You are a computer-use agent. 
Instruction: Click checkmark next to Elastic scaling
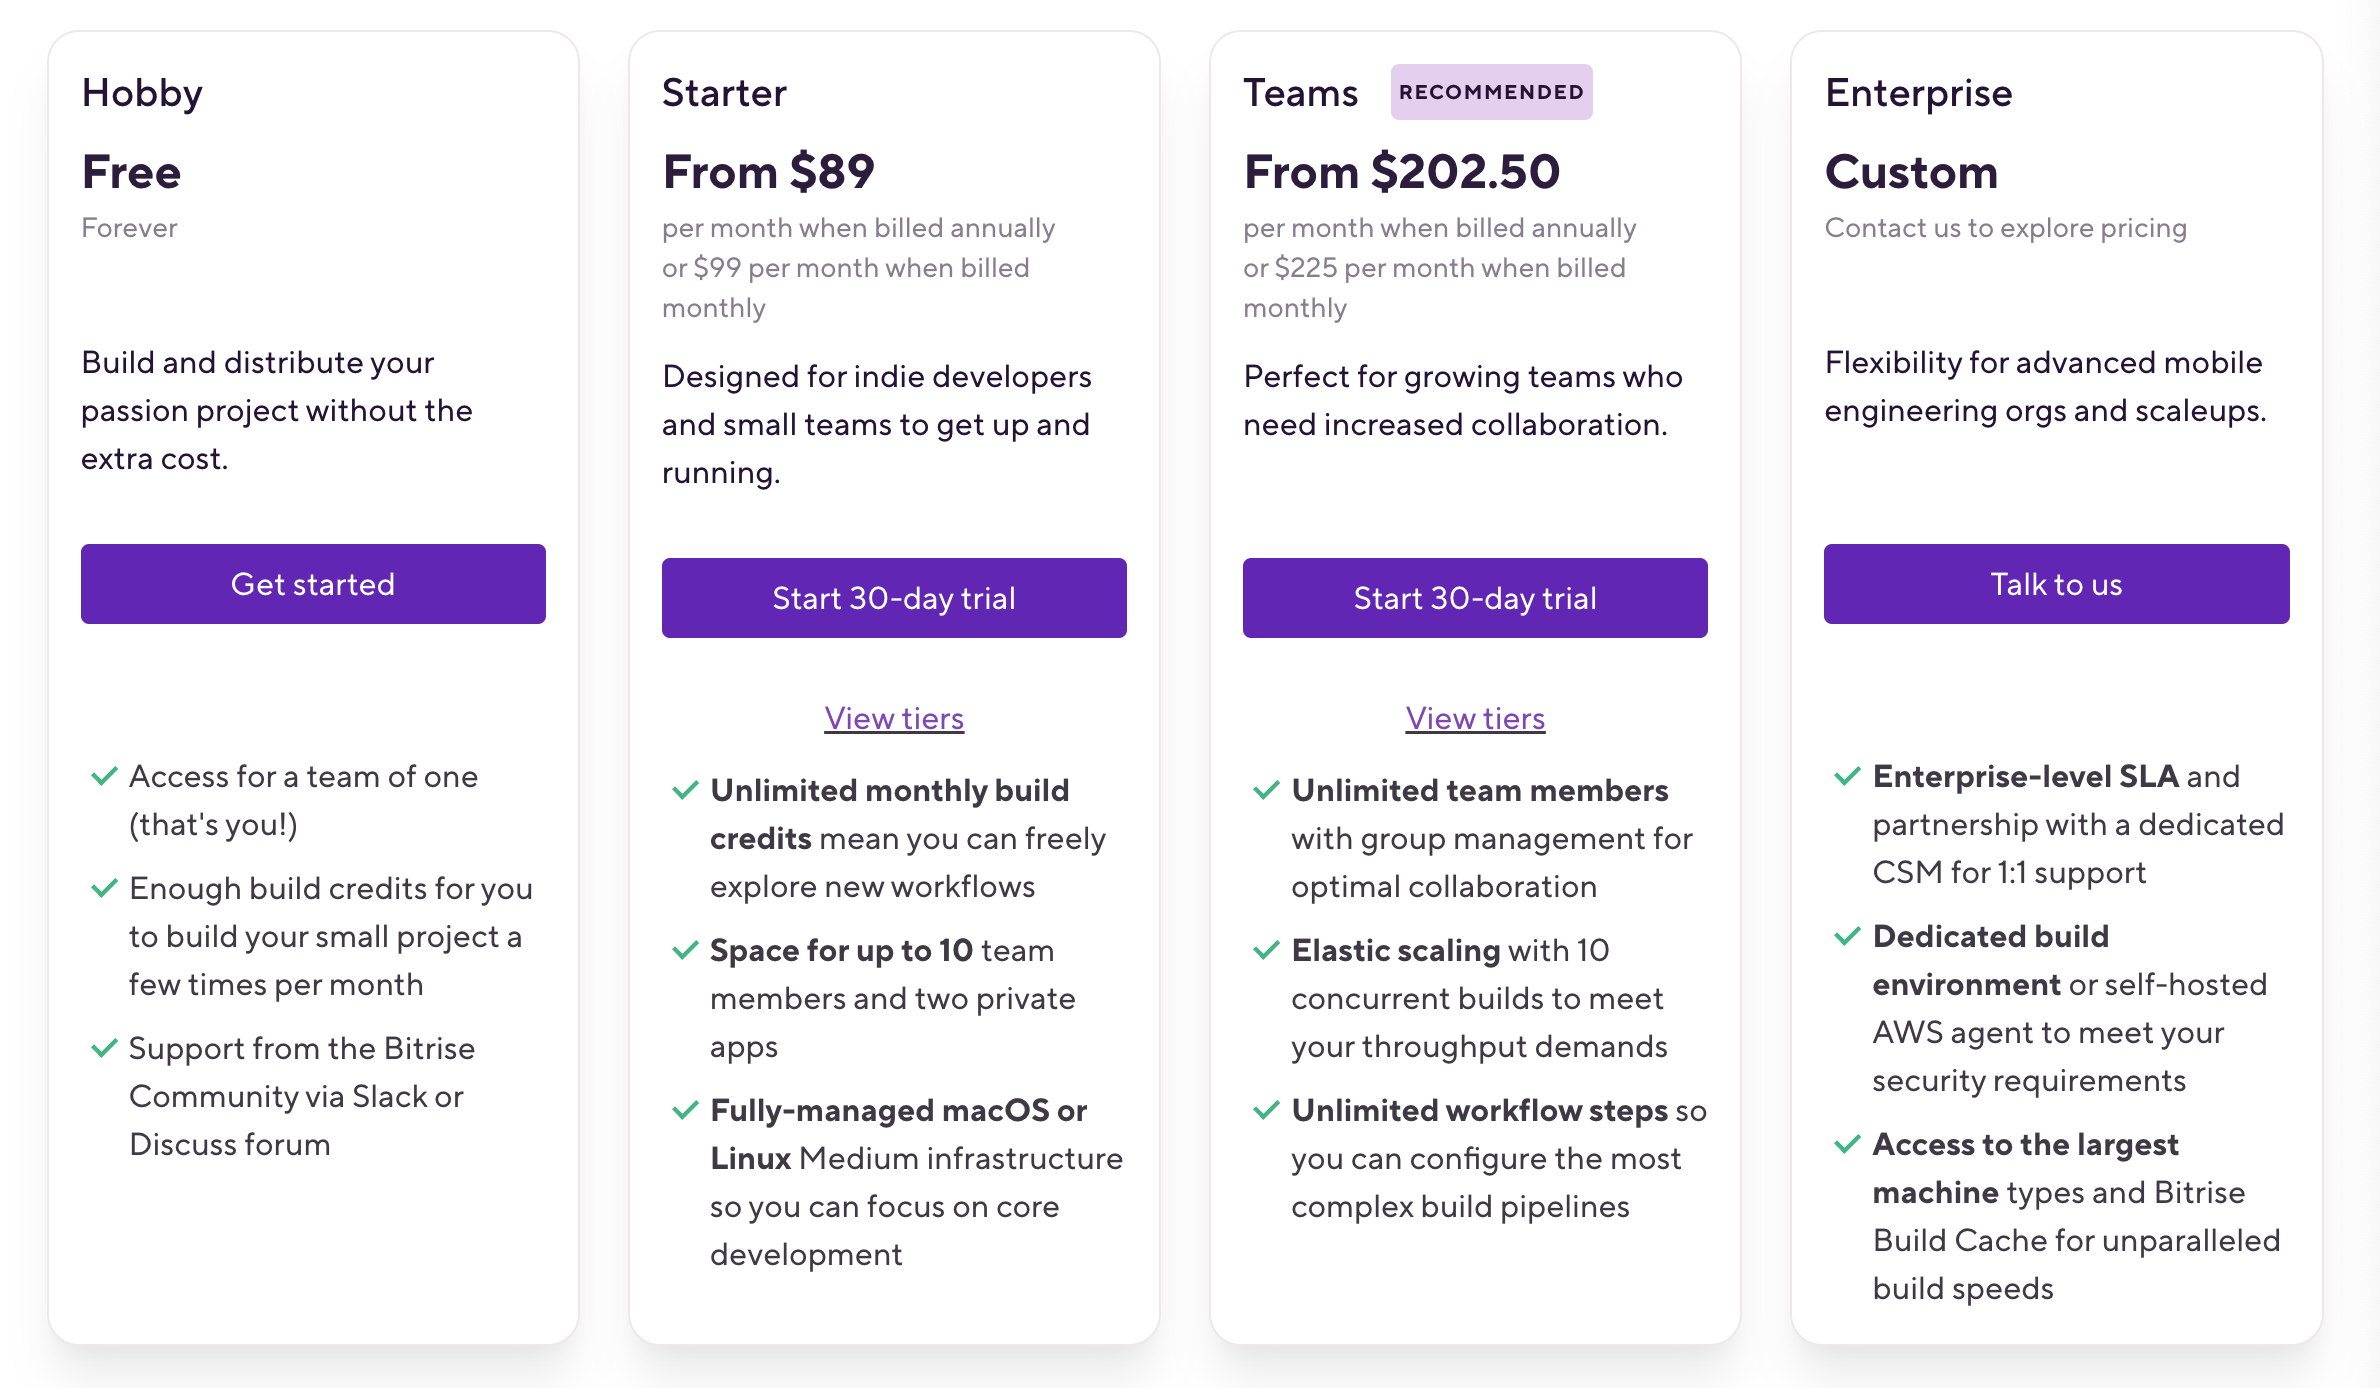(x=1266, y=950)
